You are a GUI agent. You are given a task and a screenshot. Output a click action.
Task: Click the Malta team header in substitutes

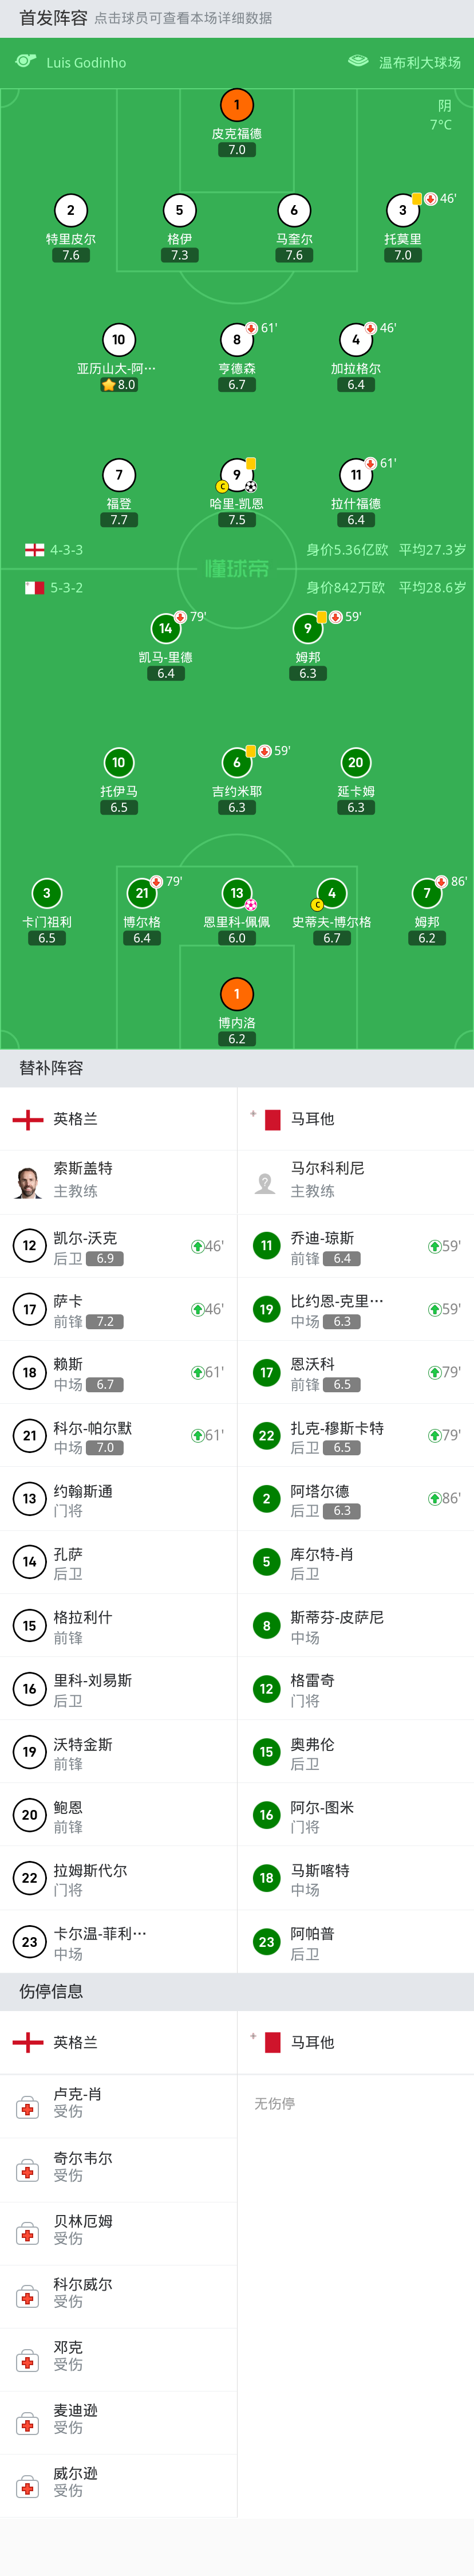356,1119
